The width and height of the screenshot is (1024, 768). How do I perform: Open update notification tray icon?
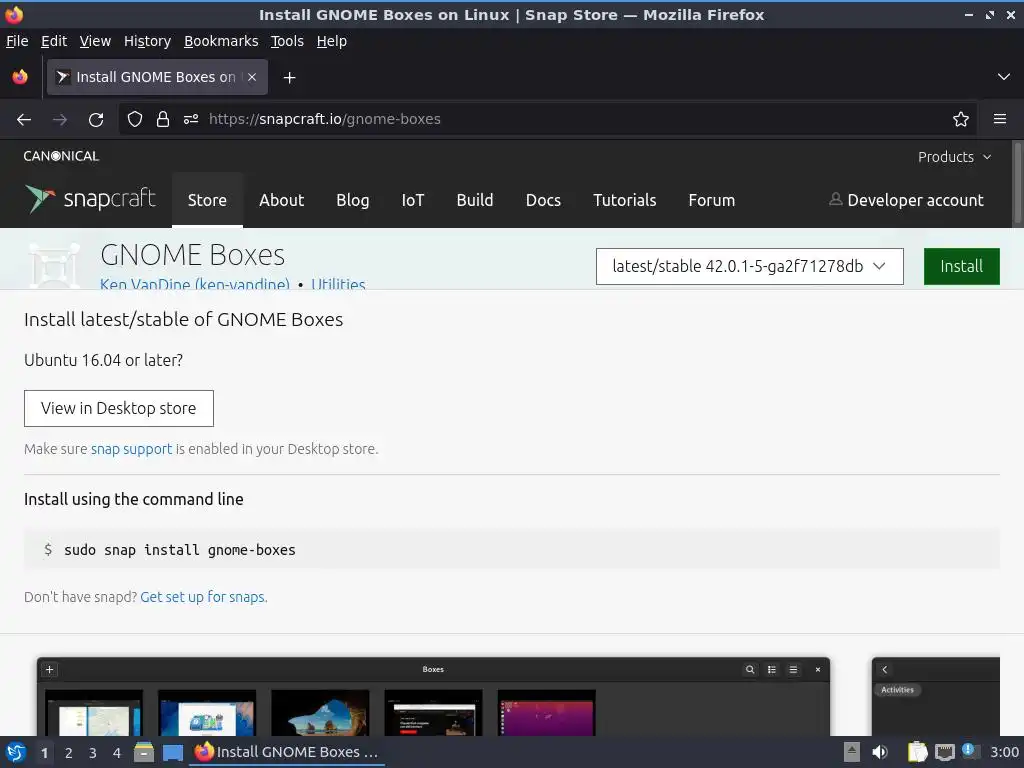coord(970,751)
